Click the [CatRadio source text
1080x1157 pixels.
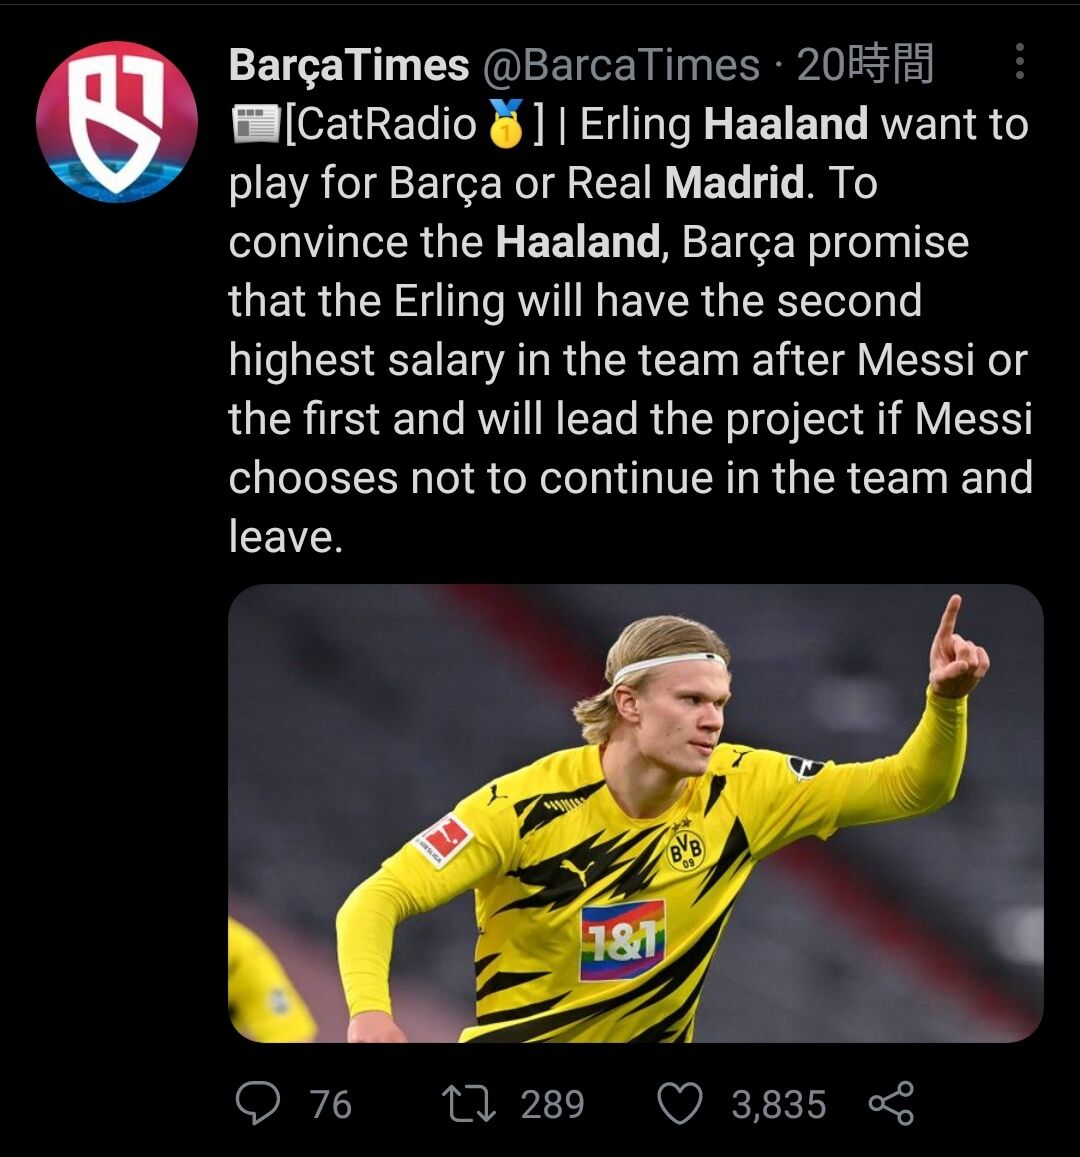(x=382, y=125)
